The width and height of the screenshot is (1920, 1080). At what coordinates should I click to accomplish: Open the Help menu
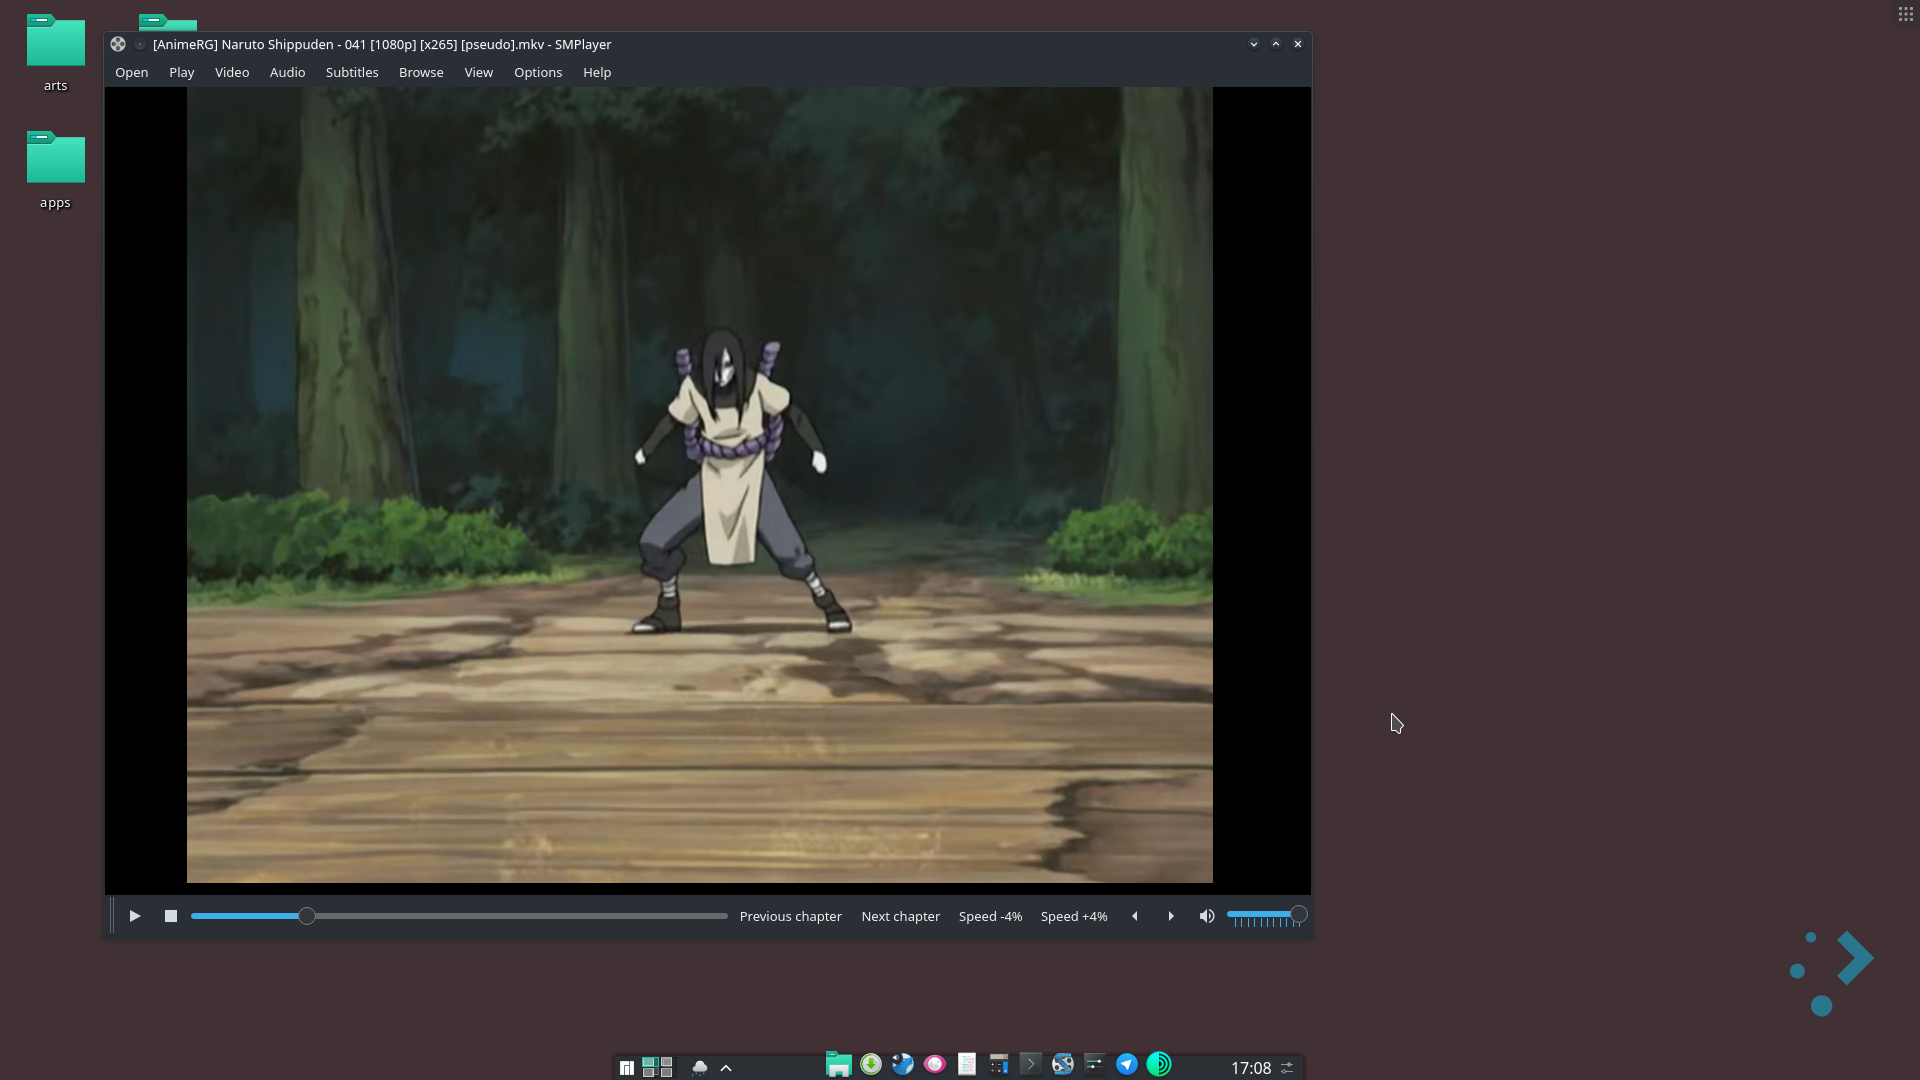coord(597,73)
